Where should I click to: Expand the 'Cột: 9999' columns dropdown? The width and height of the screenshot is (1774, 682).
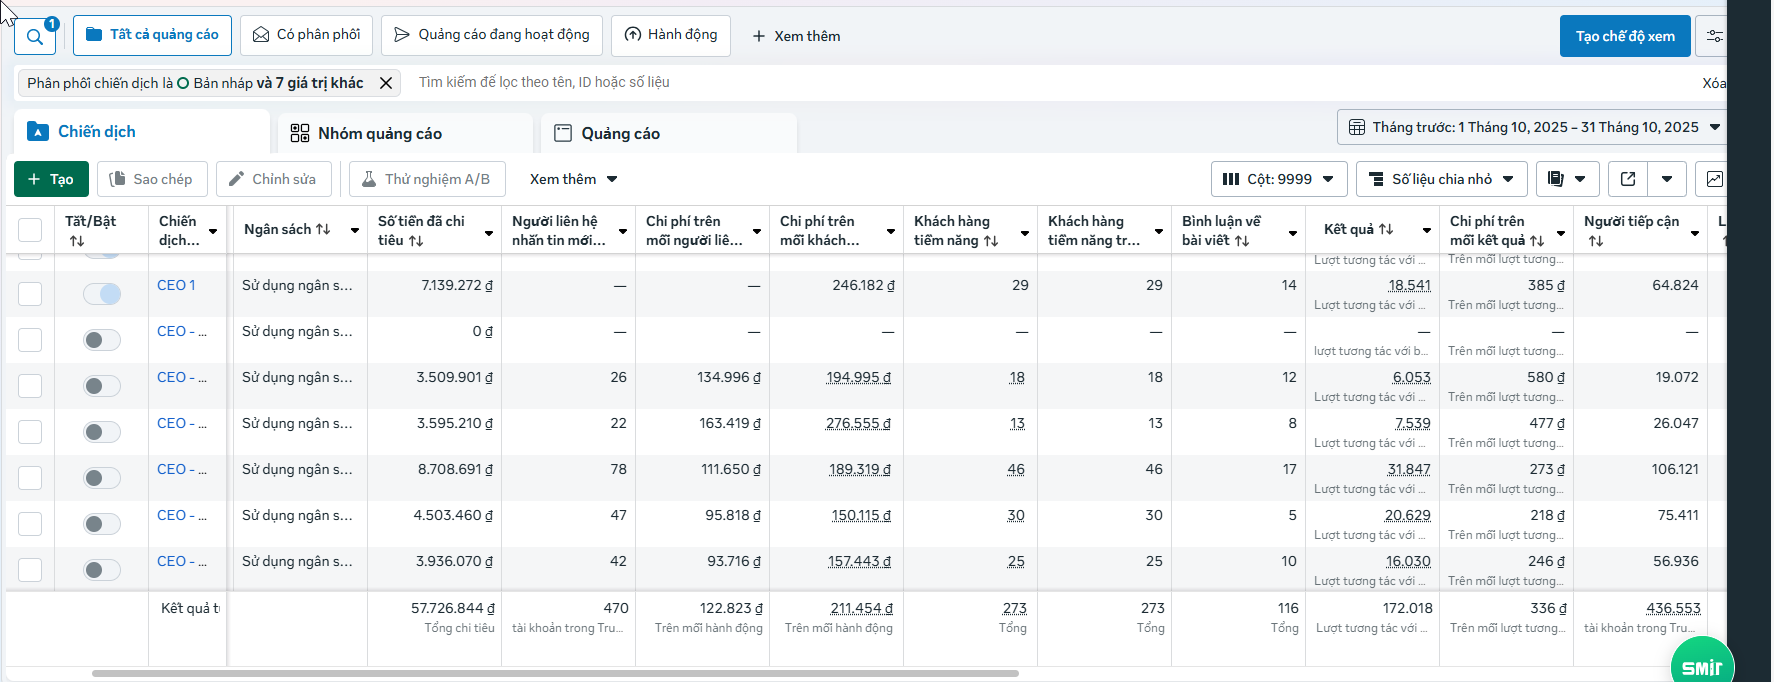[x=1279, y=179]
